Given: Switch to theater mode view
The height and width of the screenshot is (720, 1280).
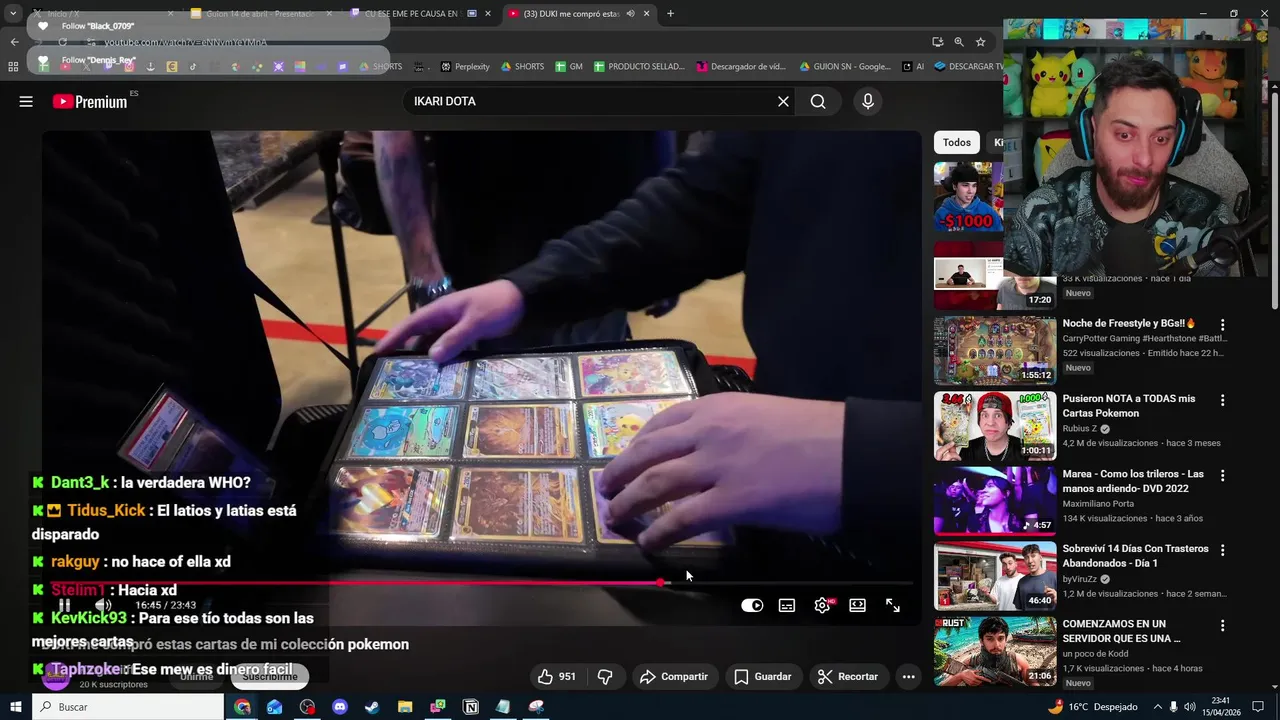Looking at the screenshot, I should 857,605.
